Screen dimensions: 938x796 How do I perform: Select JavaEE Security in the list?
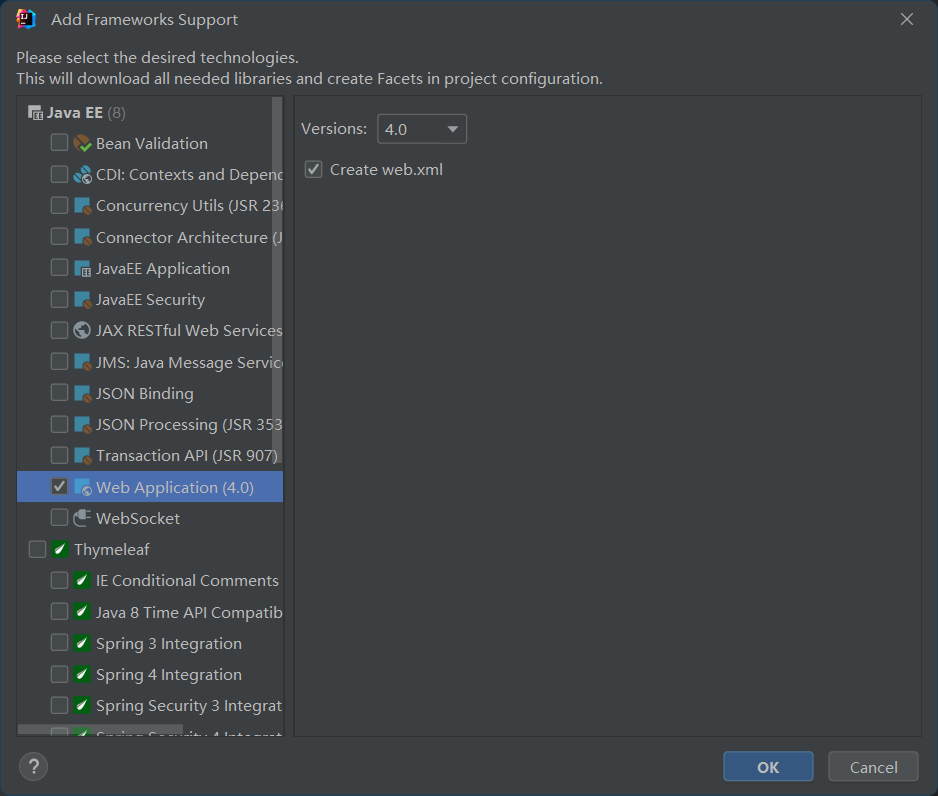coord(150,299)
